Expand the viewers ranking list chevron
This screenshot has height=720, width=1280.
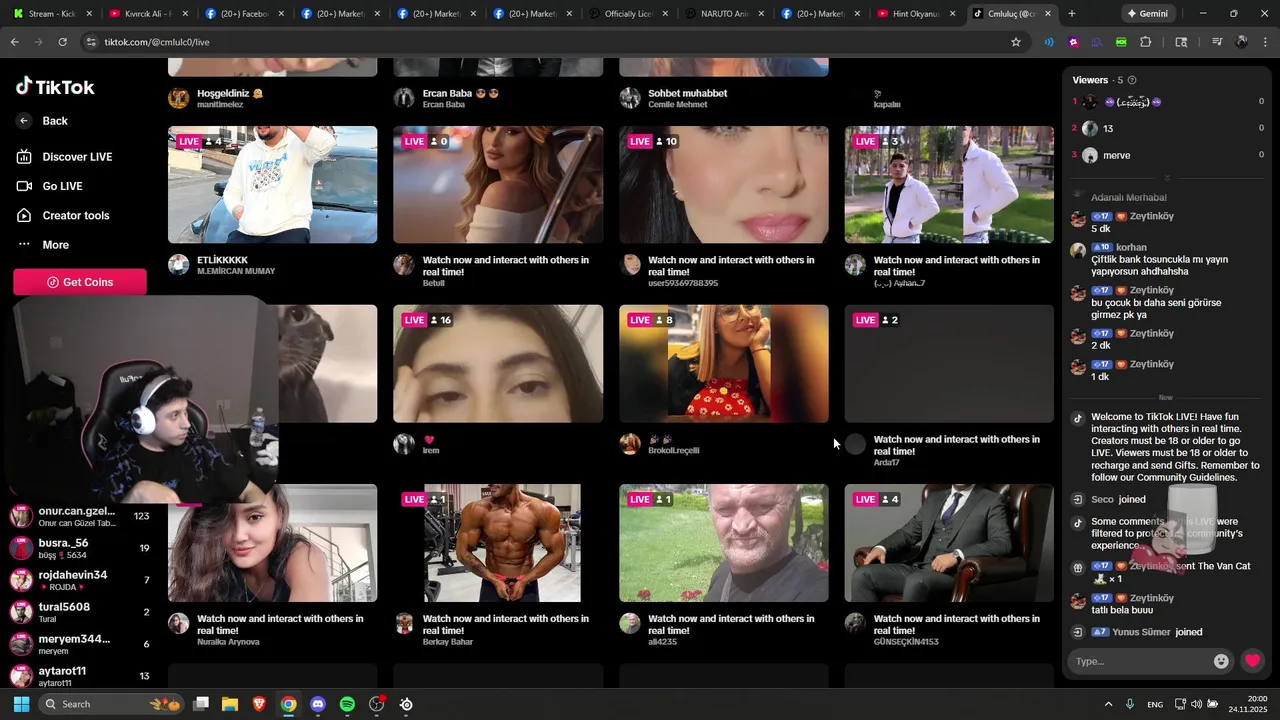(x=1166, y=178)
